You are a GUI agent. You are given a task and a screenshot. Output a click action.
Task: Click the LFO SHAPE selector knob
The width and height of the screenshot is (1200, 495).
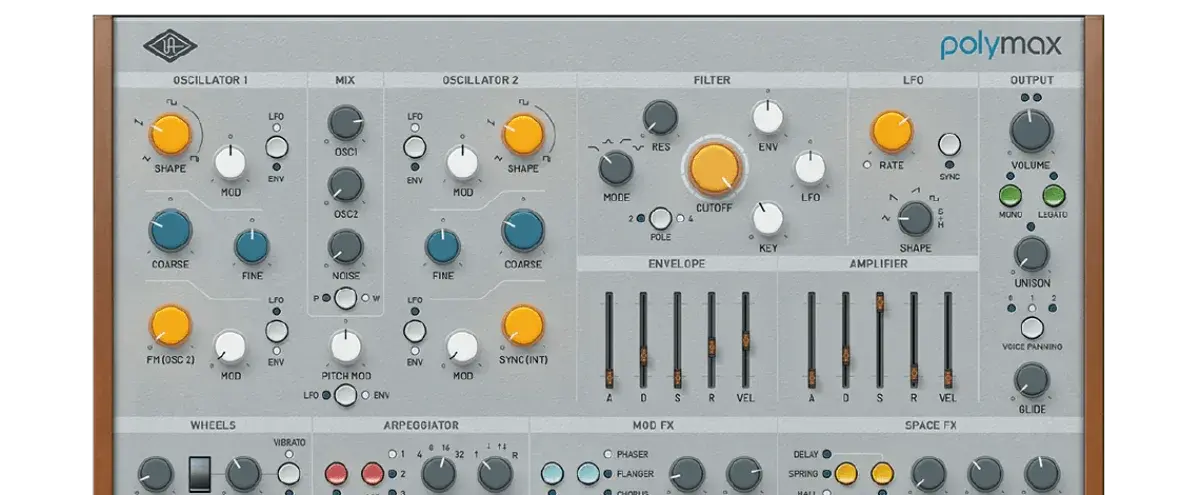click(x=914, y=217)
